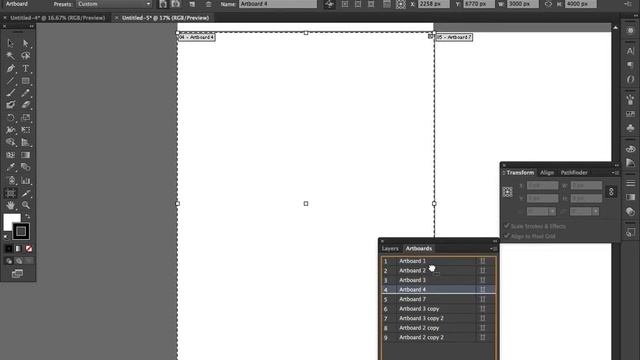
Task: Toggle Show Cross Hairs in control bar
Action: (358, 4)
